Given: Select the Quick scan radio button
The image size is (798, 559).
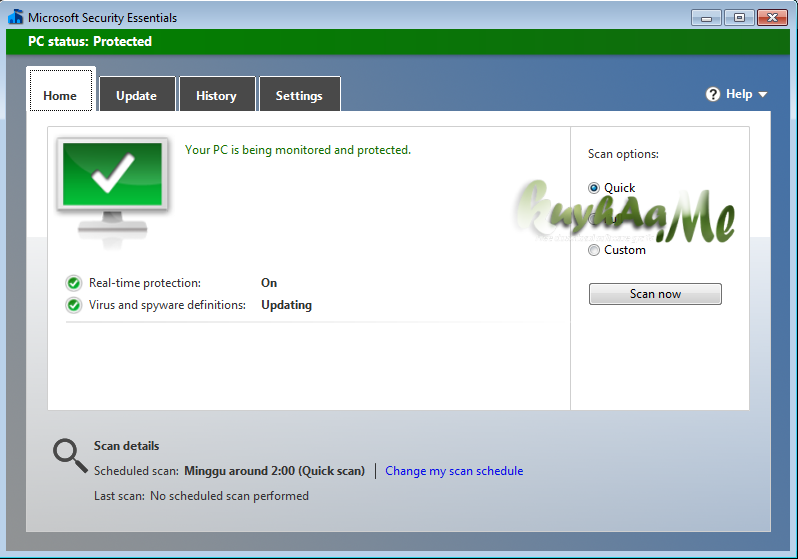Looking at the screenshot, I should 594,188.
